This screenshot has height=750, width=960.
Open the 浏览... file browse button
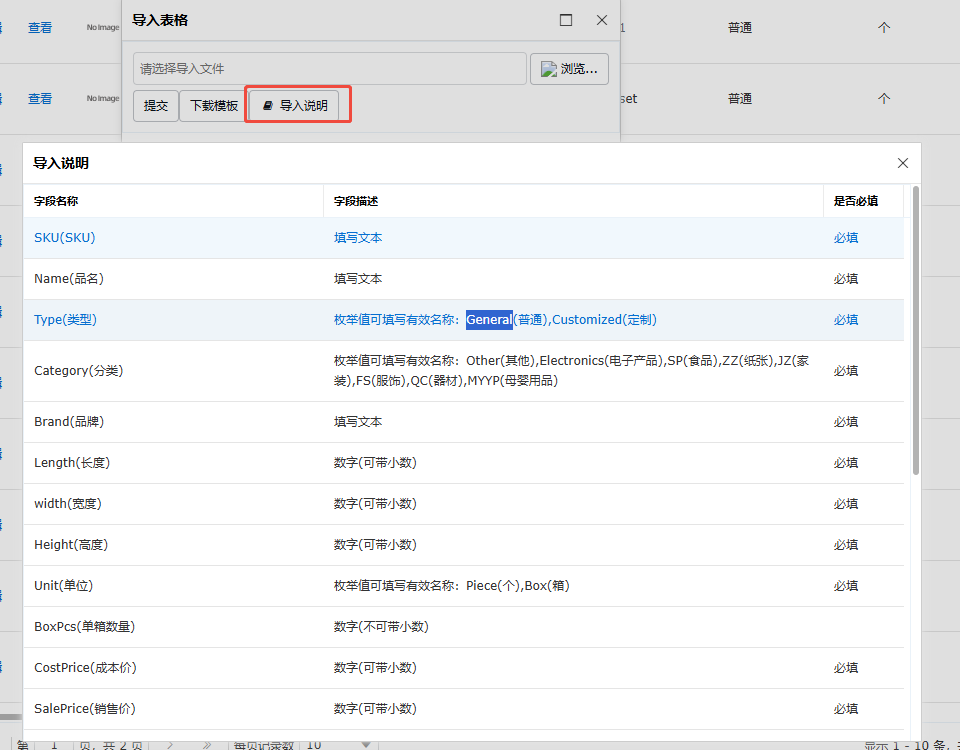tap(569, 69)
